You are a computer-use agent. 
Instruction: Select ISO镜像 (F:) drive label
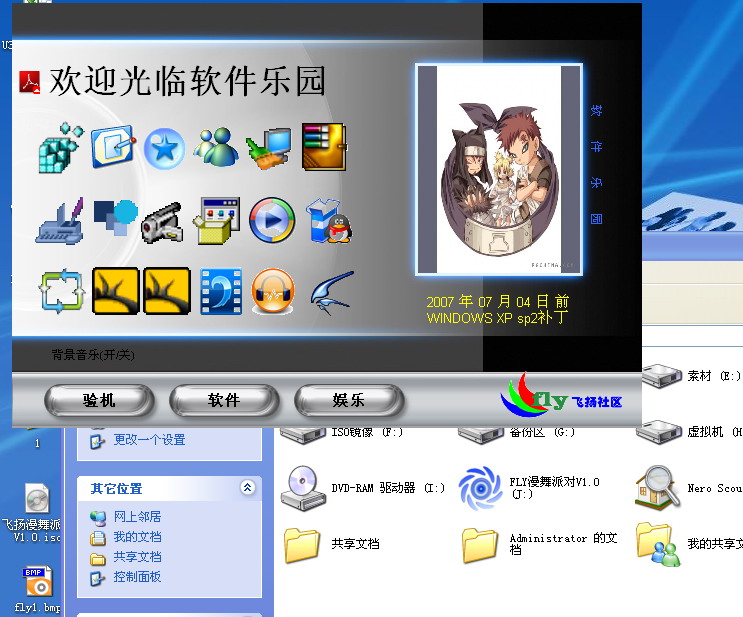tap(367, 432)
